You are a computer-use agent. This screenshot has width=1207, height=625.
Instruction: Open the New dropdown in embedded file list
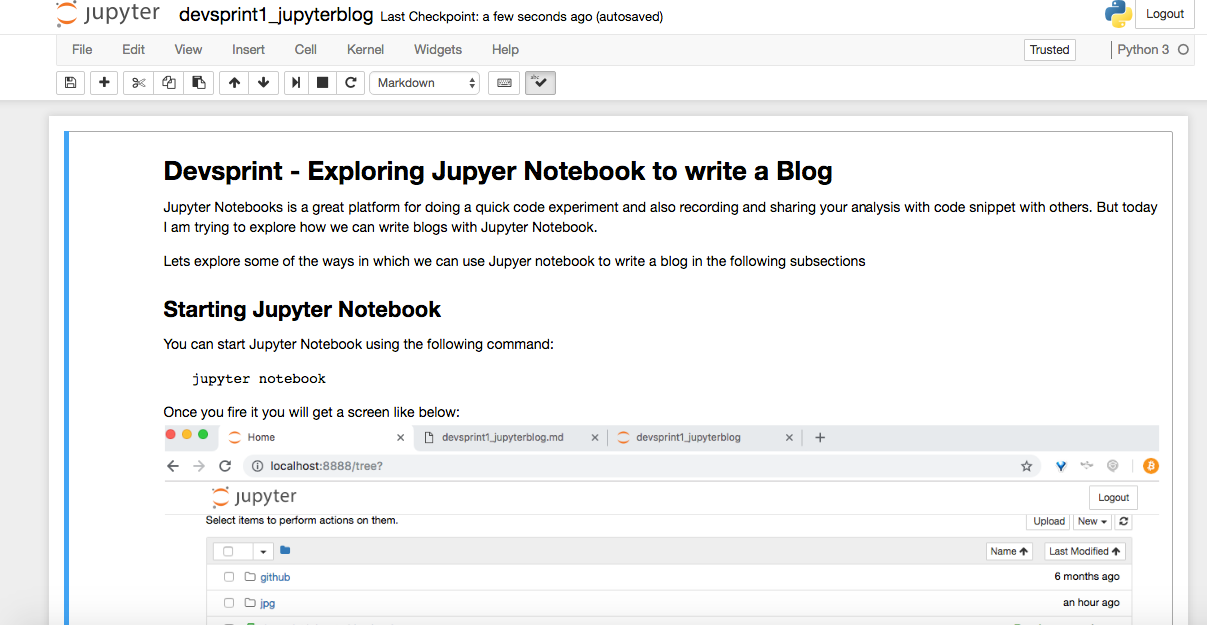pos(1092,521)
